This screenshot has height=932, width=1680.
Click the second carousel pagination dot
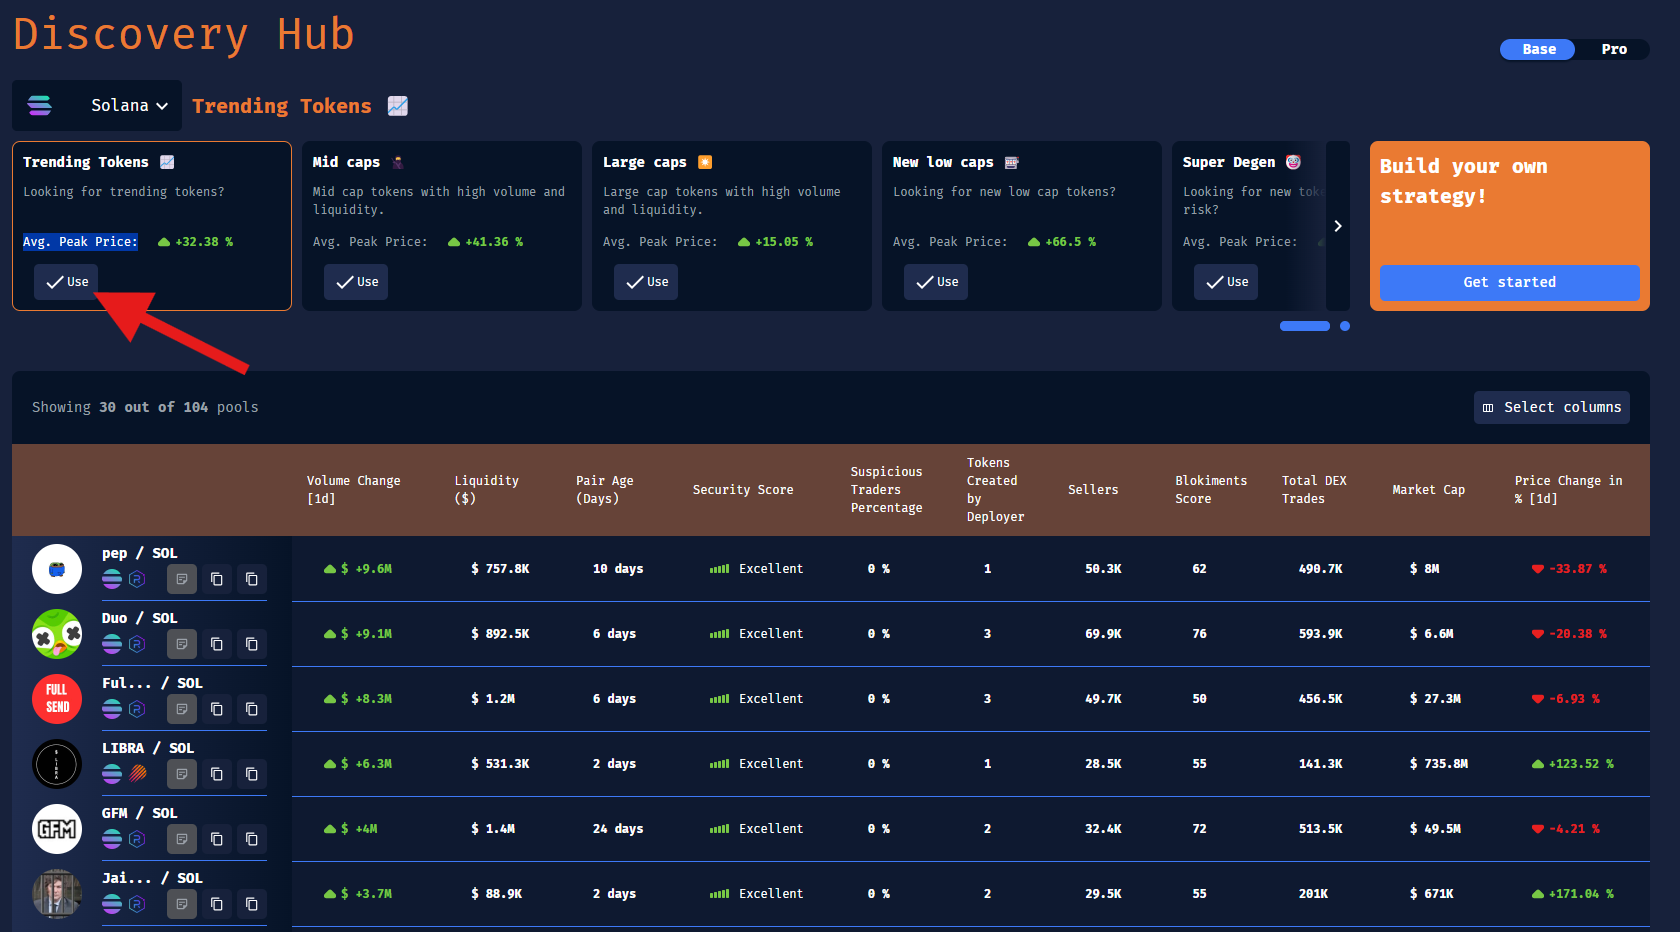(x=1345, y=326)
